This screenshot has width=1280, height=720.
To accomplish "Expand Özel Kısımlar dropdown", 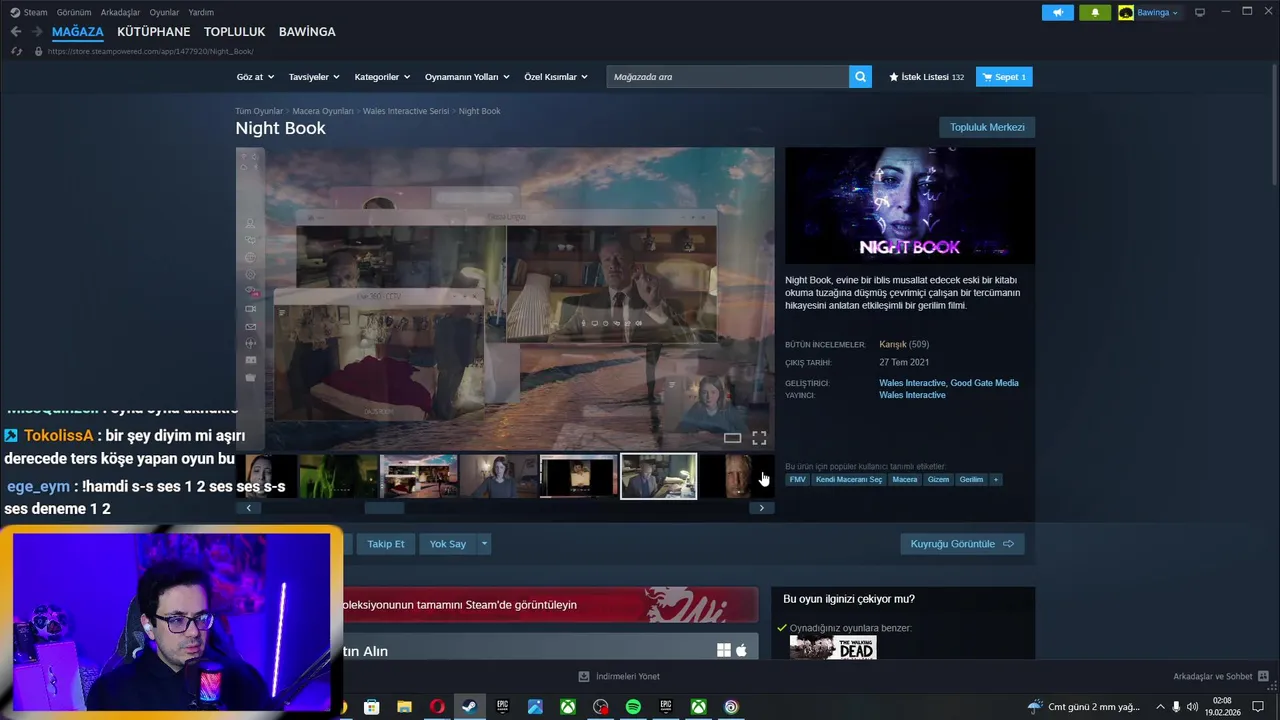I will [x=556, y=77].
